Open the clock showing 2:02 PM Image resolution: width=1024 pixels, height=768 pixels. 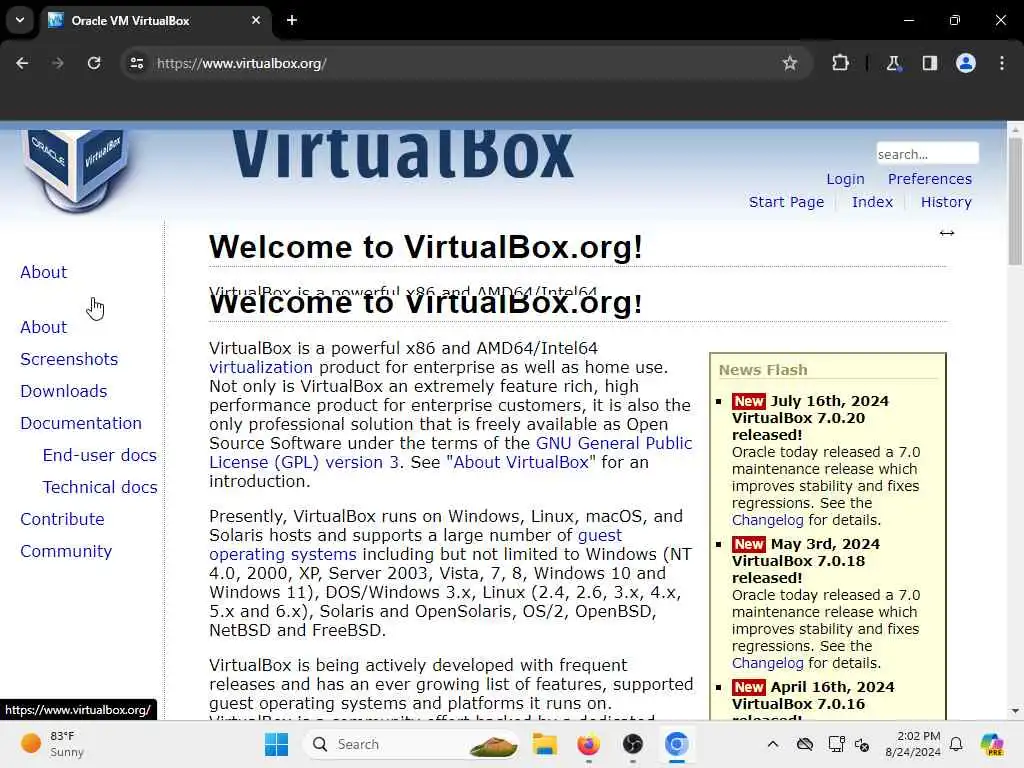click(x=912, y=744)
